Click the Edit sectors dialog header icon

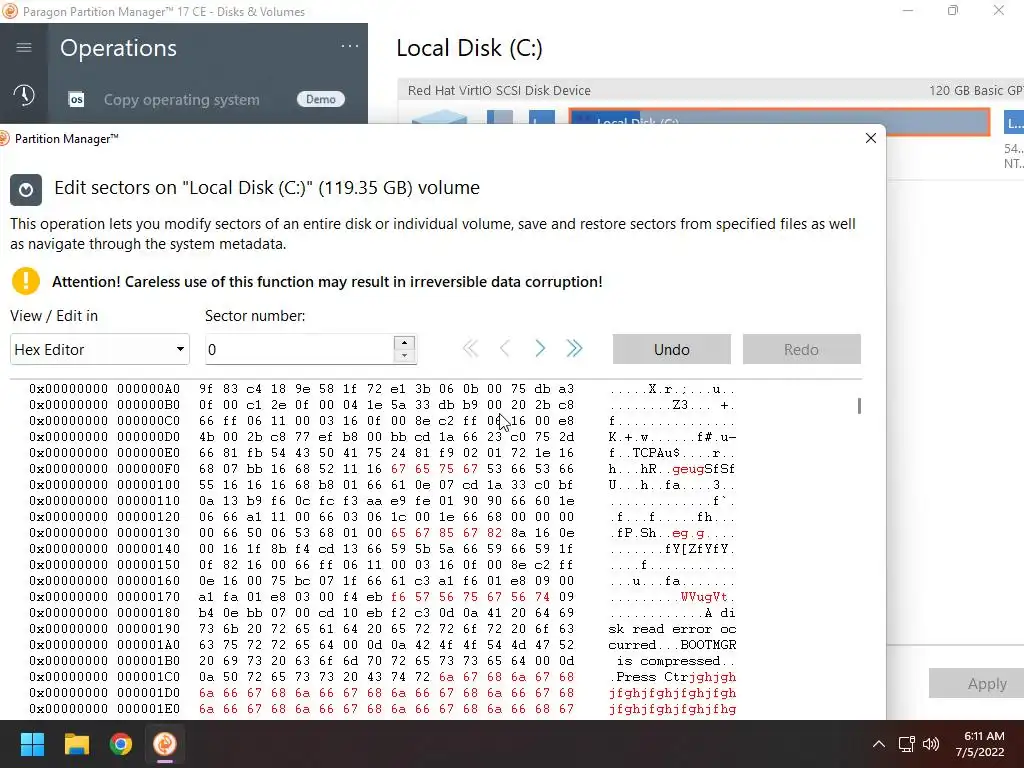click(26, 190)
